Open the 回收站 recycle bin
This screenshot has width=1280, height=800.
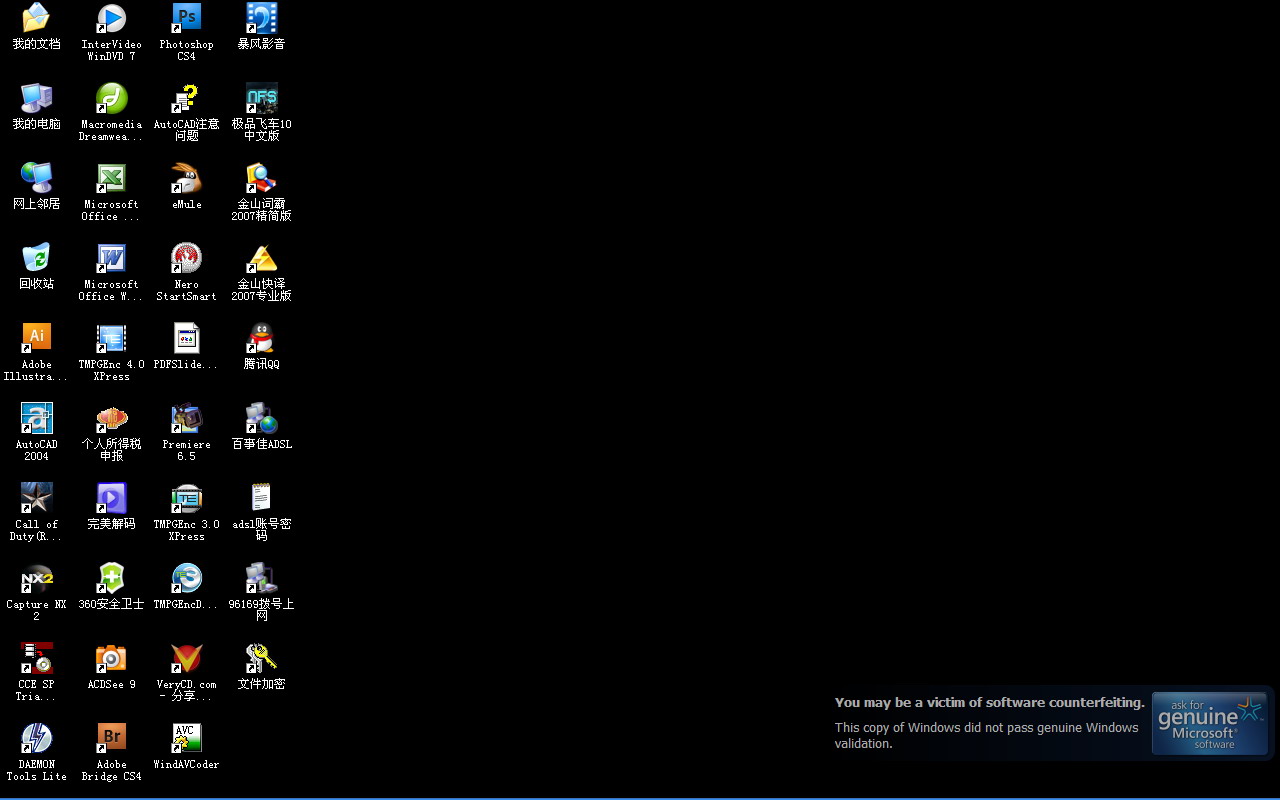[36, 258]
